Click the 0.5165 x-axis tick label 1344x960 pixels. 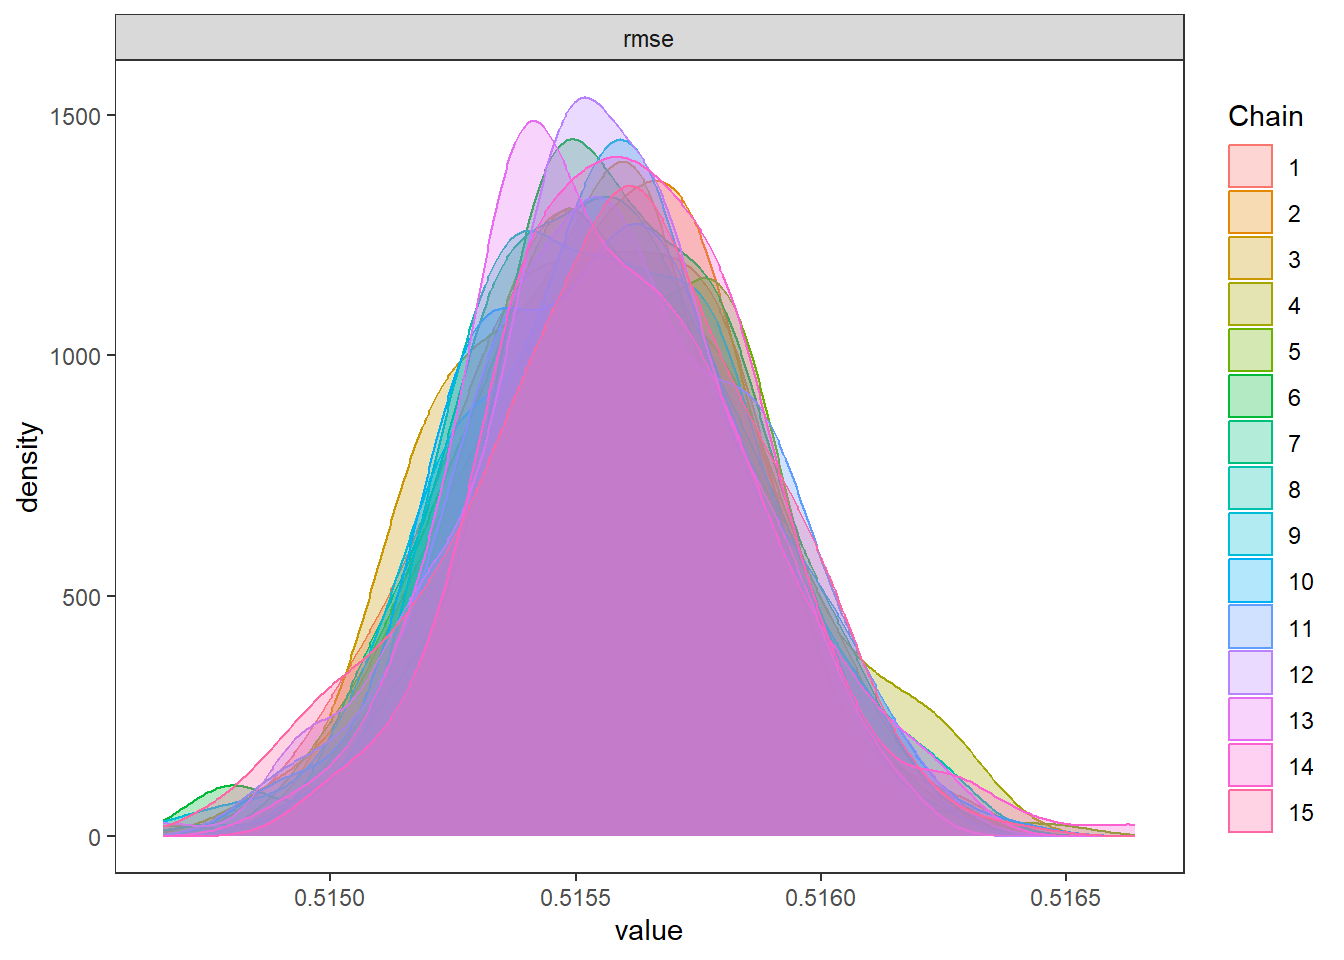click(1065, 898)
